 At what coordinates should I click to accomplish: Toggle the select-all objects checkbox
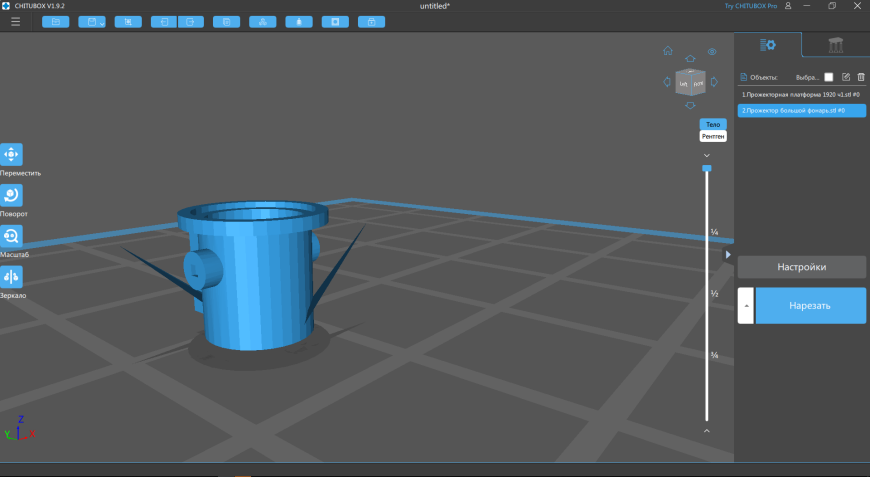[828, 77]
